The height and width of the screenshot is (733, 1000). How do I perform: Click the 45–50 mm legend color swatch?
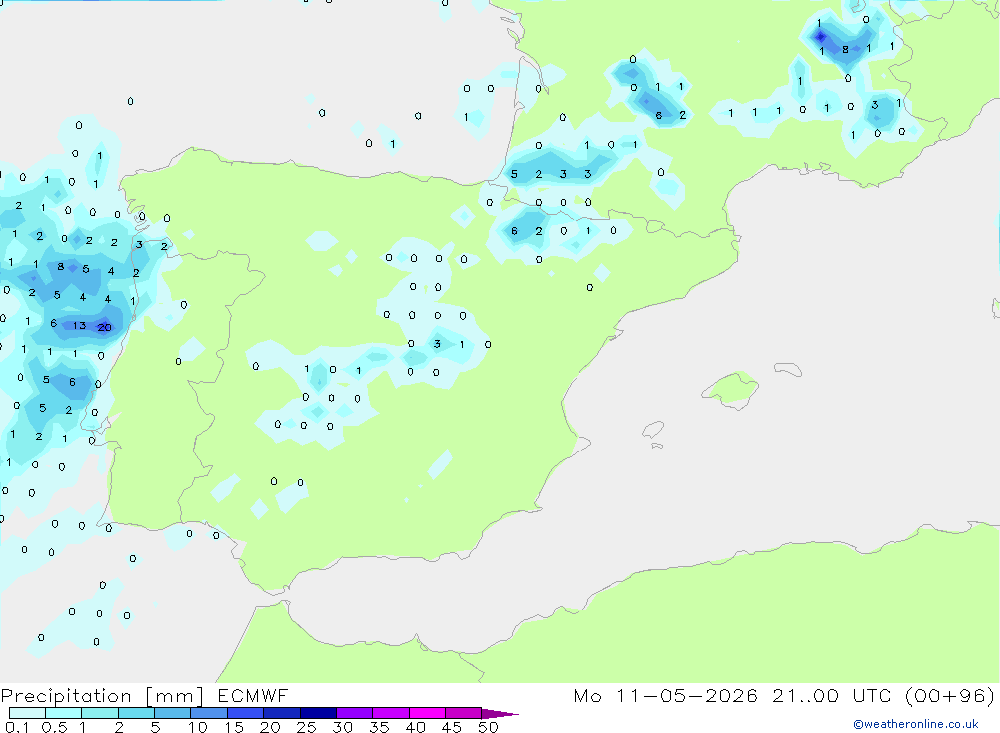pos(464,713)
